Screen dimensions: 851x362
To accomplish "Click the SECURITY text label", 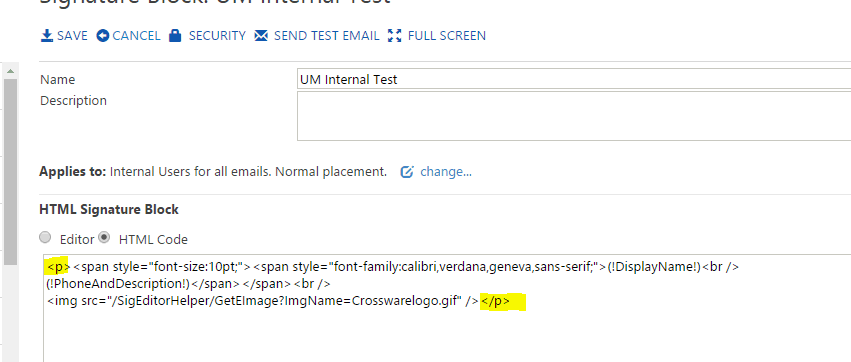I will [217, 36].
